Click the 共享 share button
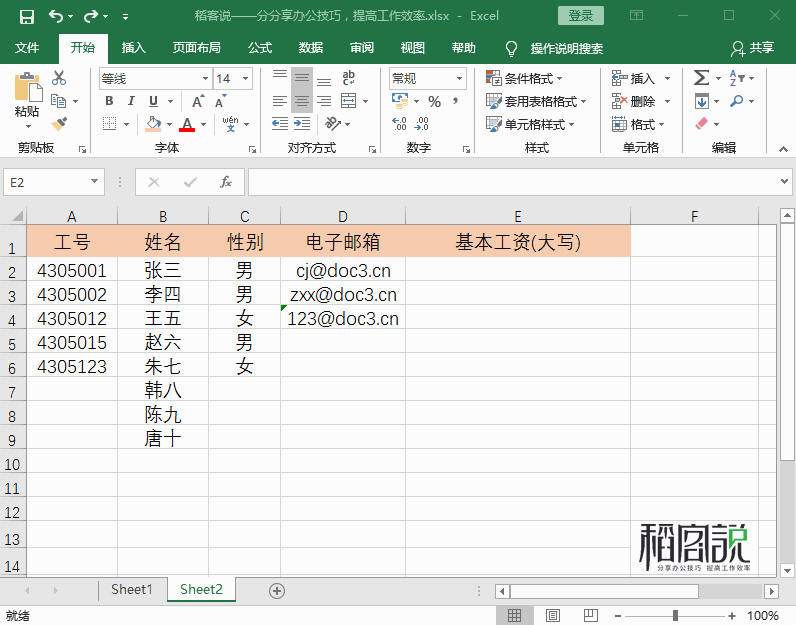This screenshot has width=796, height=625. click(753, 48)
